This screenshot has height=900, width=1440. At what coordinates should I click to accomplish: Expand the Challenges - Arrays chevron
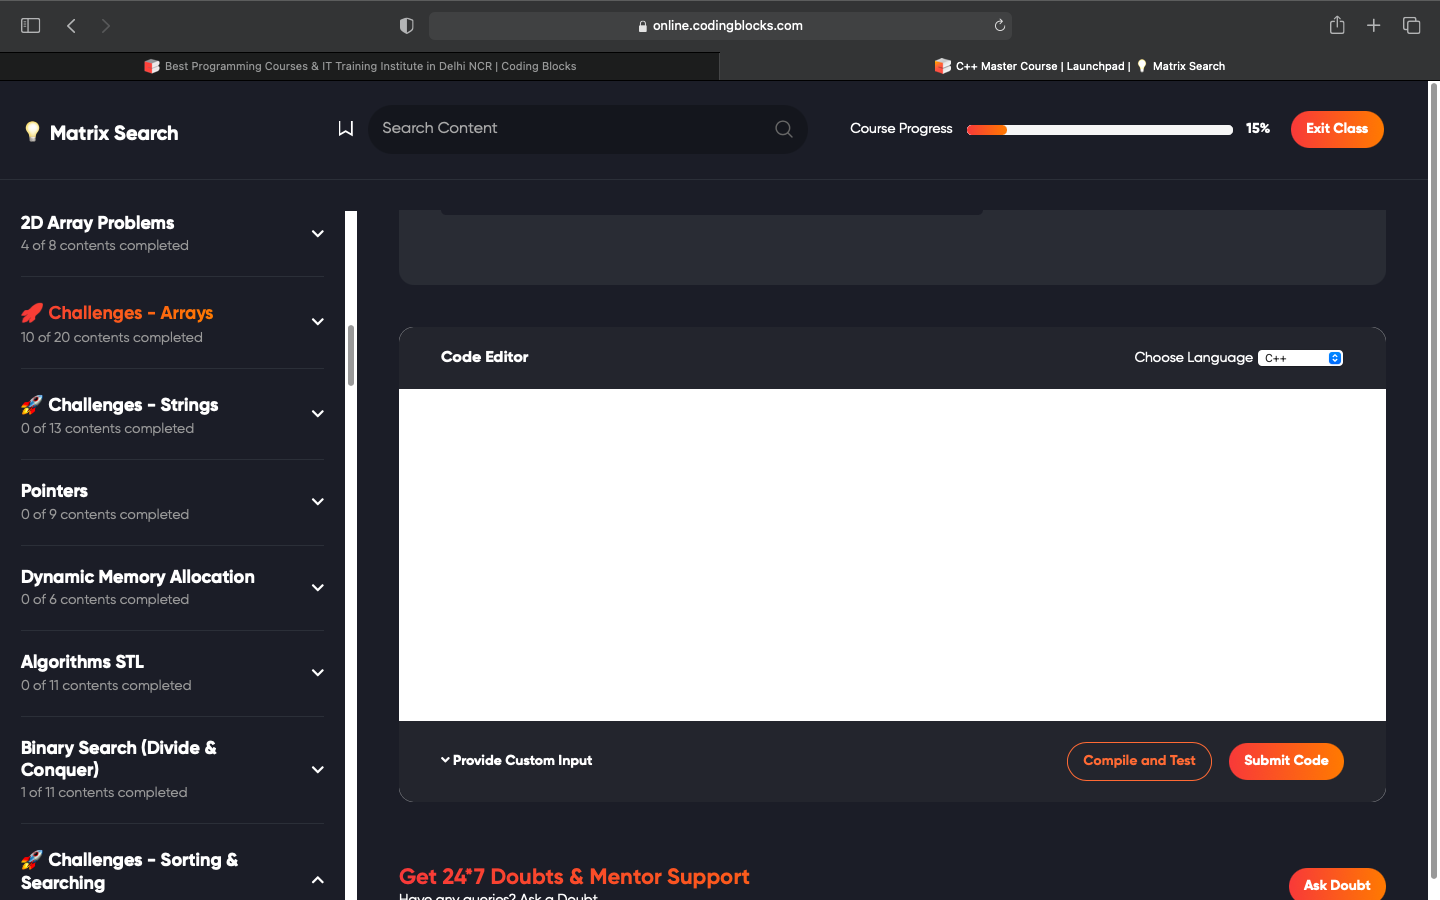[318, 322]
